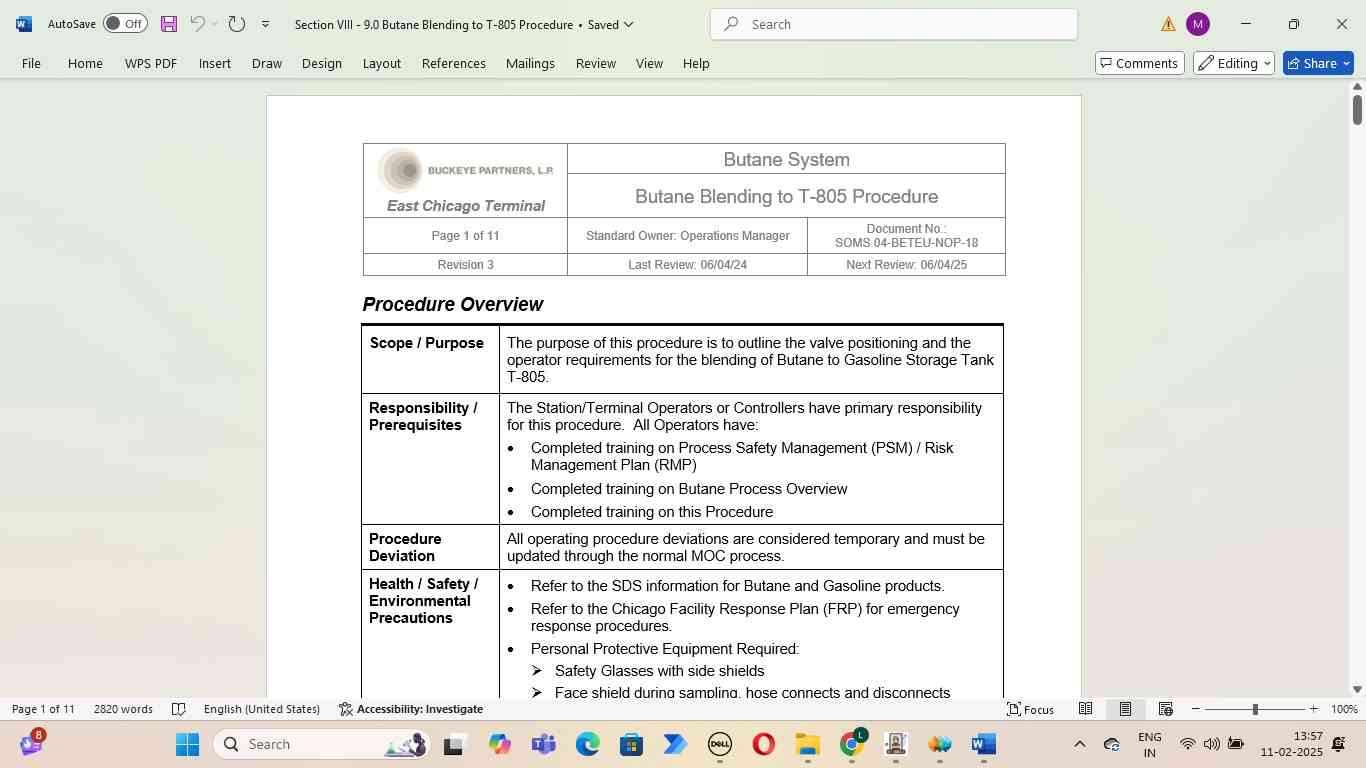This screenshot has width=1366, height=768.
Task: Open Opera browser from taskbar
Action: (x=763, y=744)
